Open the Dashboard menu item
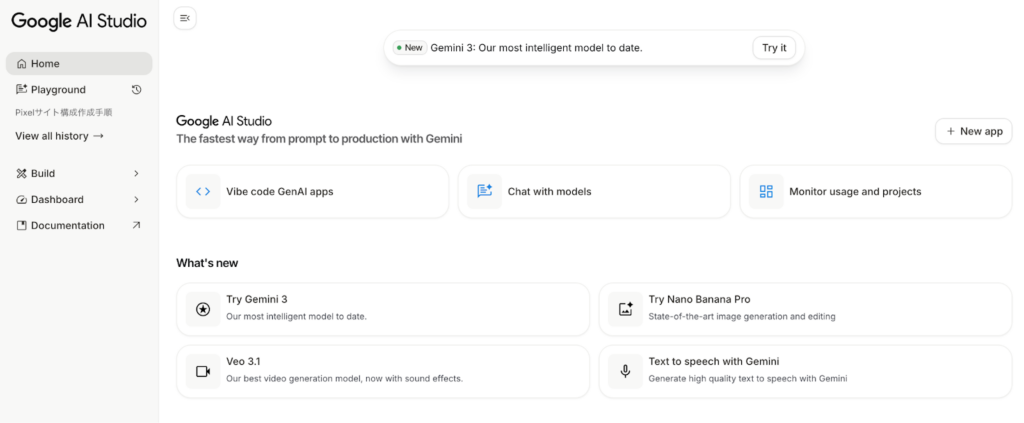1024x423 pixels. pyautogui.click(x=79, y=200)
